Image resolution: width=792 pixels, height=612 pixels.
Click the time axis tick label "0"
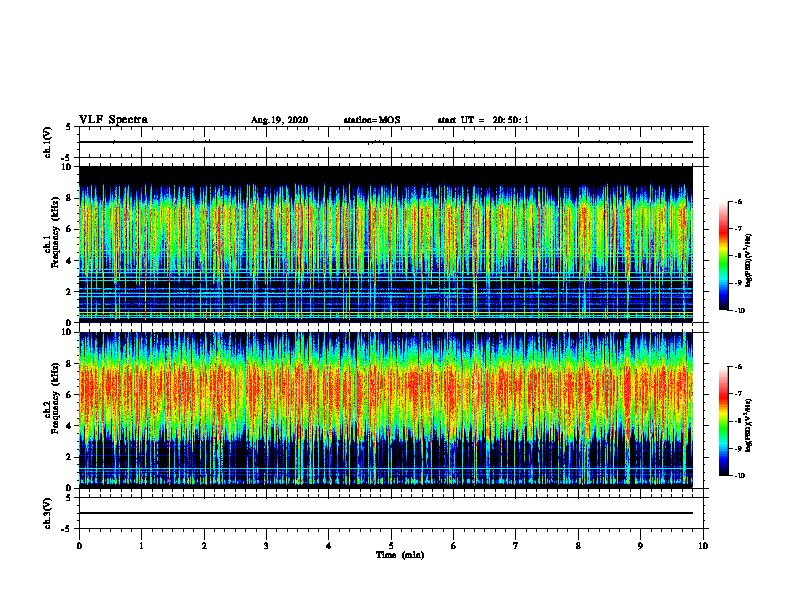click(79, 546)
